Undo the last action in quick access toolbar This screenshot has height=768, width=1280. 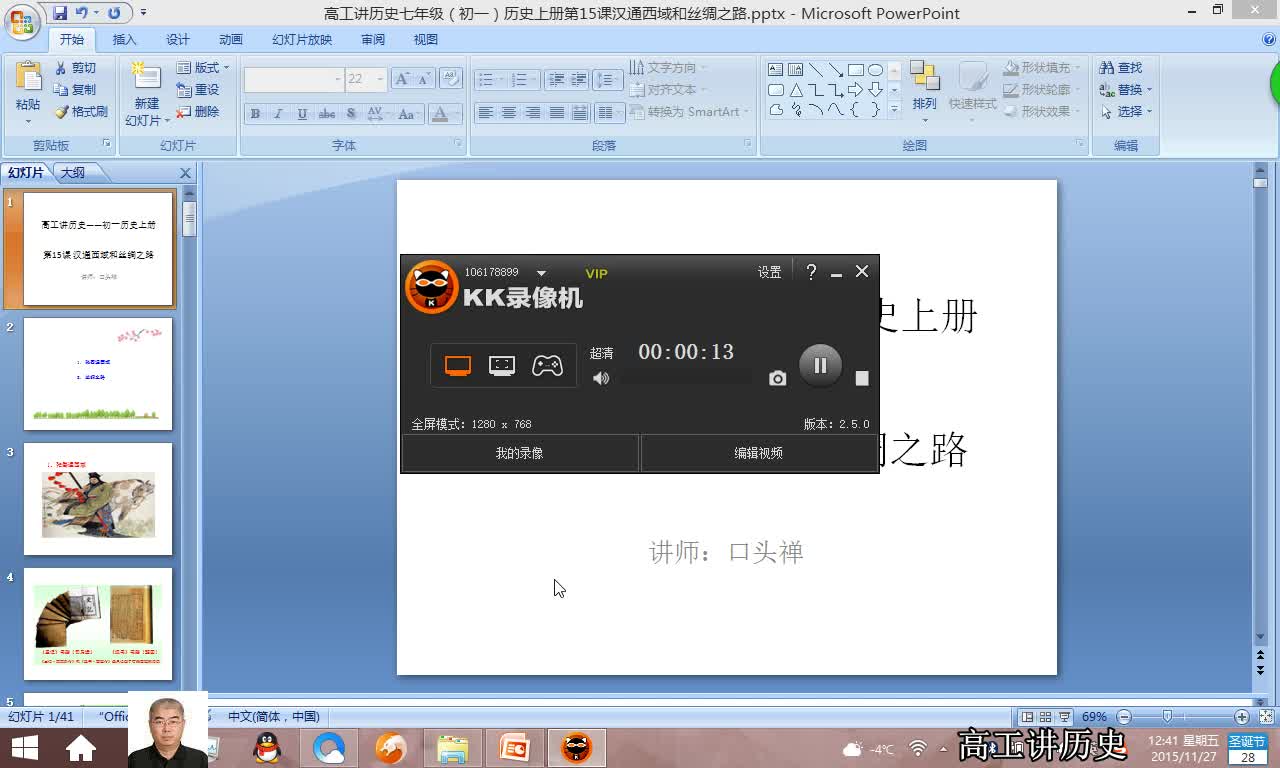(83, 13)
